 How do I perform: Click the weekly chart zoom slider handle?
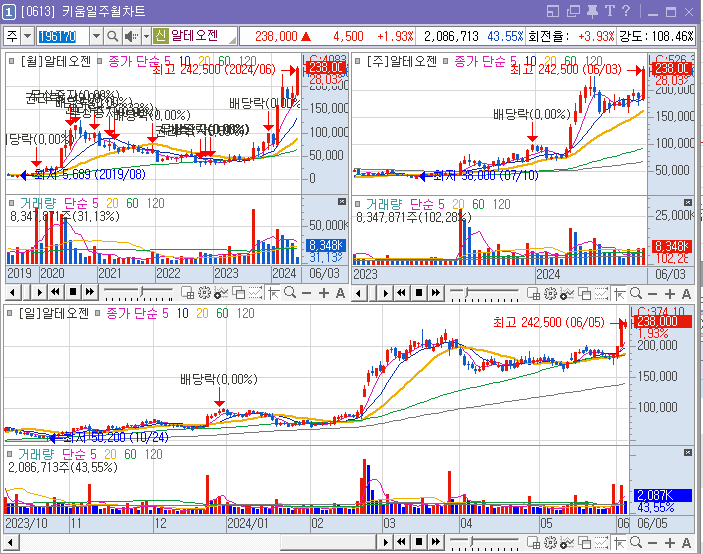click(466, 293)
